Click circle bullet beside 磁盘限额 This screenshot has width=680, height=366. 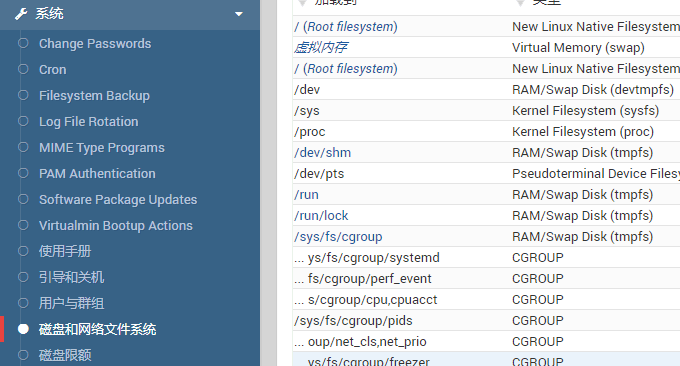[23, 355]
